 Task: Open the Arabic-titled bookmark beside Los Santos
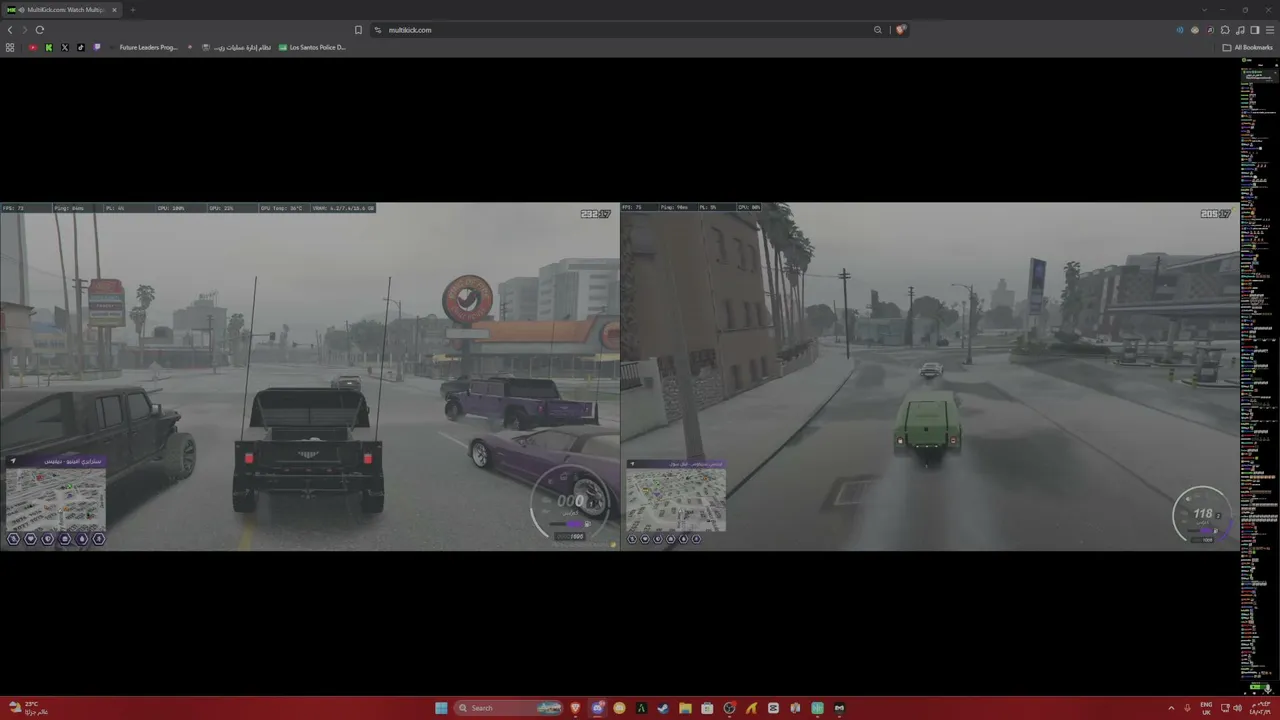tap(236, 47)
